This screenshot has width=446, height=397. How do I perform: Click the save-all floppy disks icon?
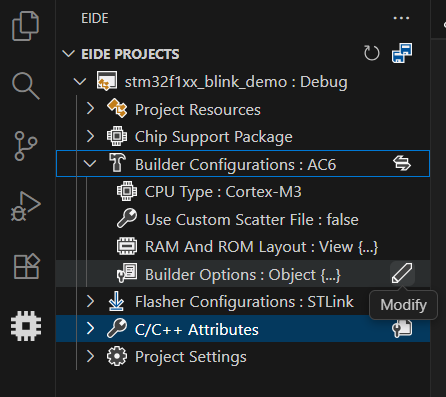402,53
